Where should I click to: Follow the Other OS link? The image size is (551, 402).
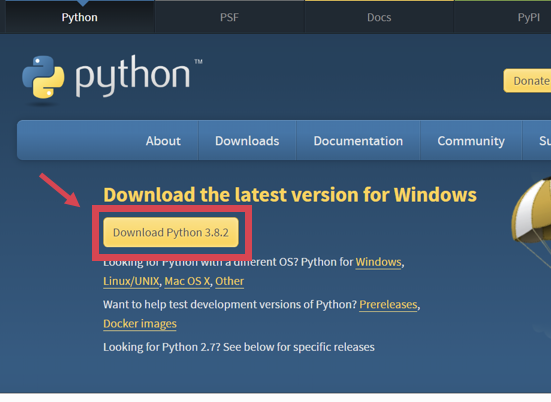[229, 281]
